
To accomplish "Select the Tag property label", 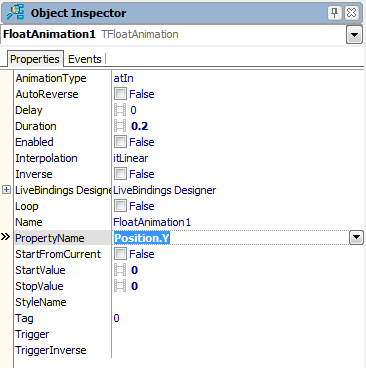I will pos(24,318).
